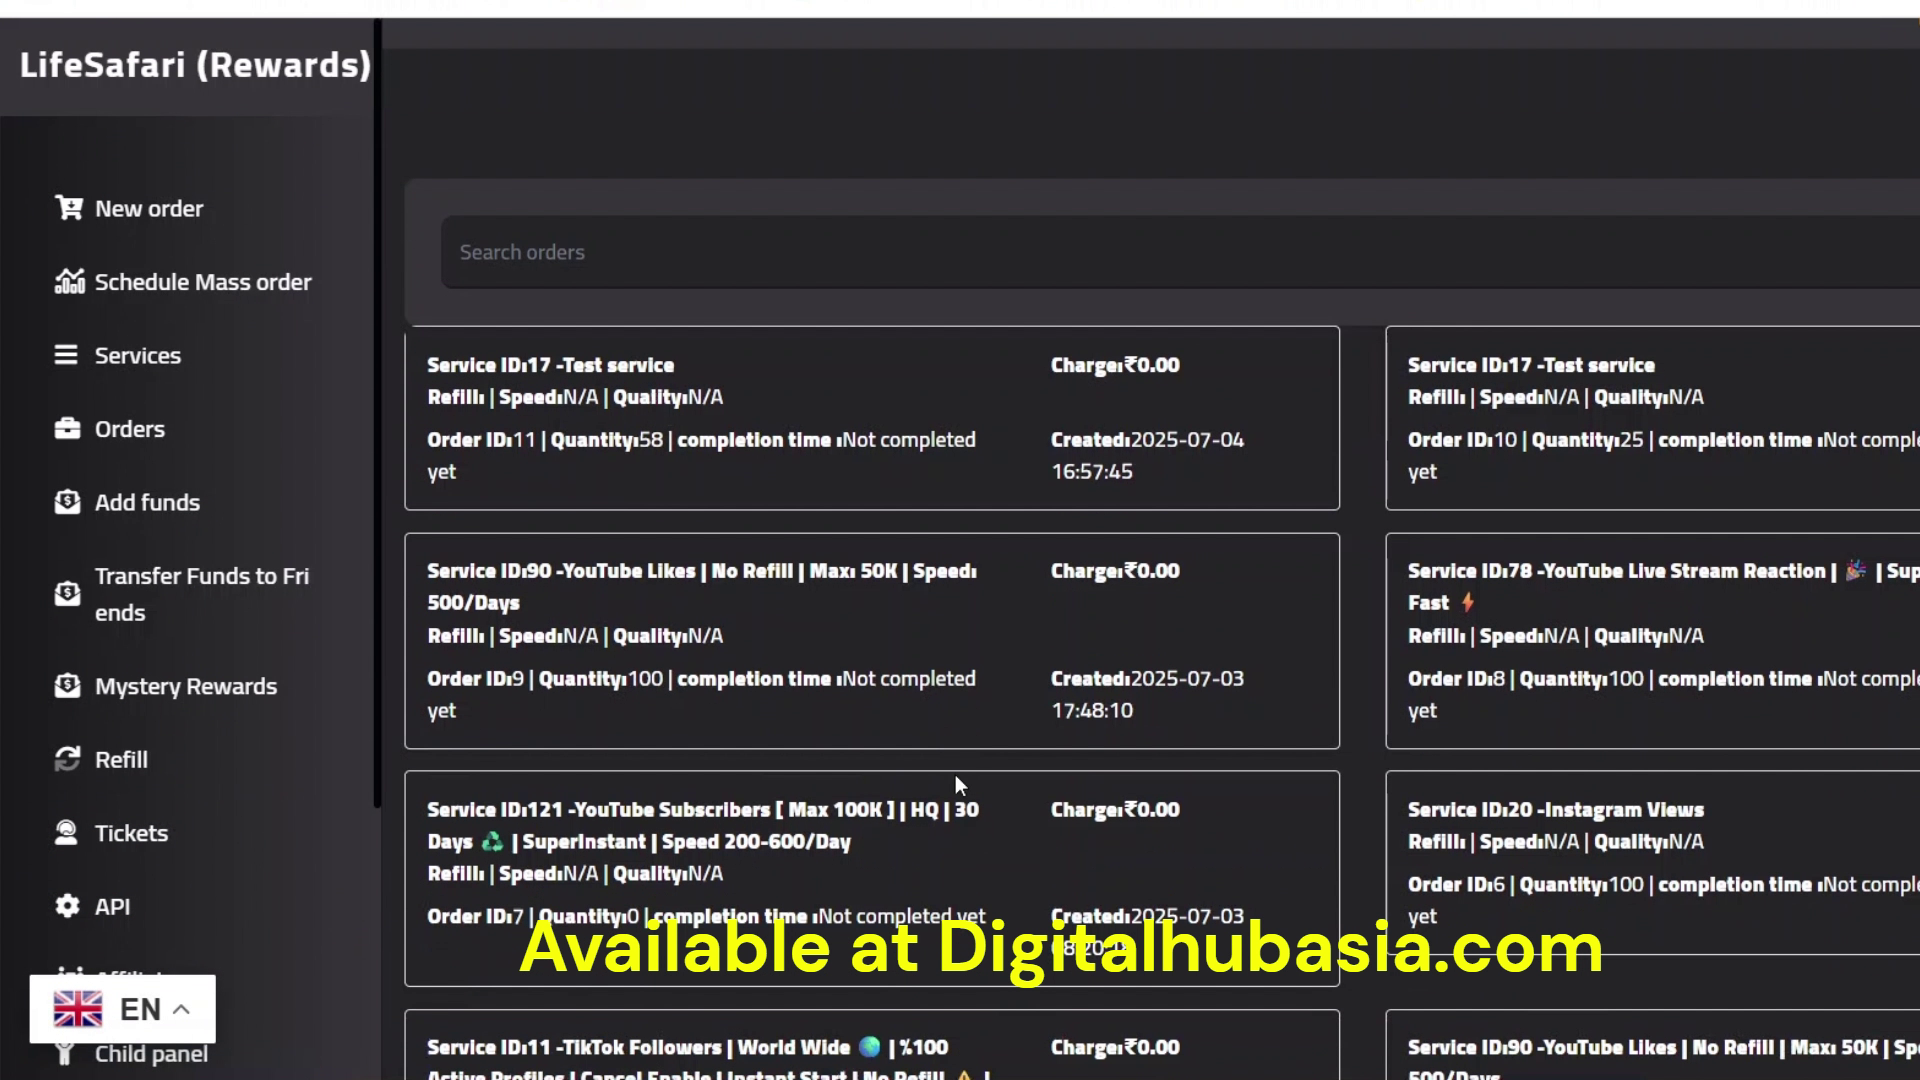Screen dimensions: 1920x1080
Task: Click 'Charge:₹0.00' in Order ID 11 card
Action: tap(1115, 365)
